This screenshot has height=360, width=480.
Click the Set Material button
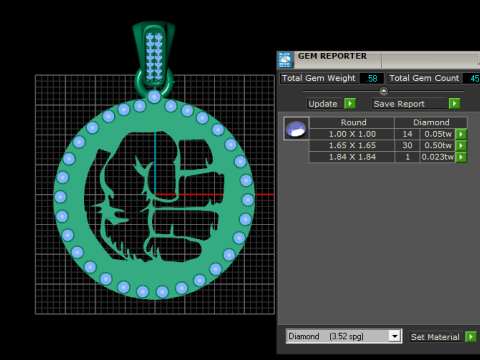(435, 337)
